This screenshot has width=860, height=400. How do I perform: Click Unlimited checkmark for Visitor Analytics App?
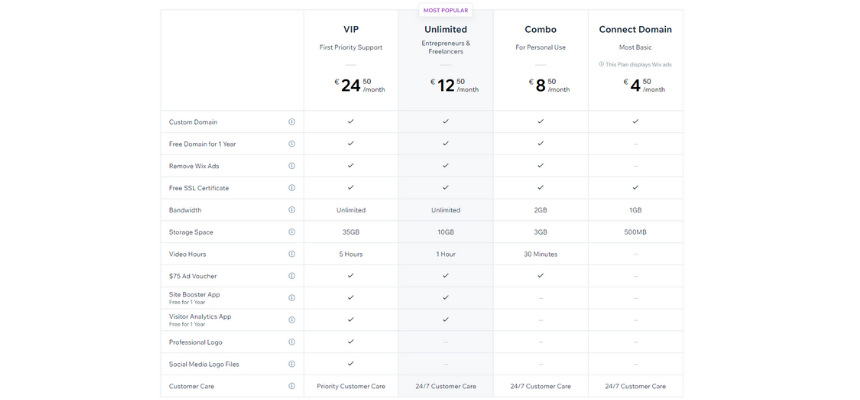pyautogui.click(x=446, y=319)
